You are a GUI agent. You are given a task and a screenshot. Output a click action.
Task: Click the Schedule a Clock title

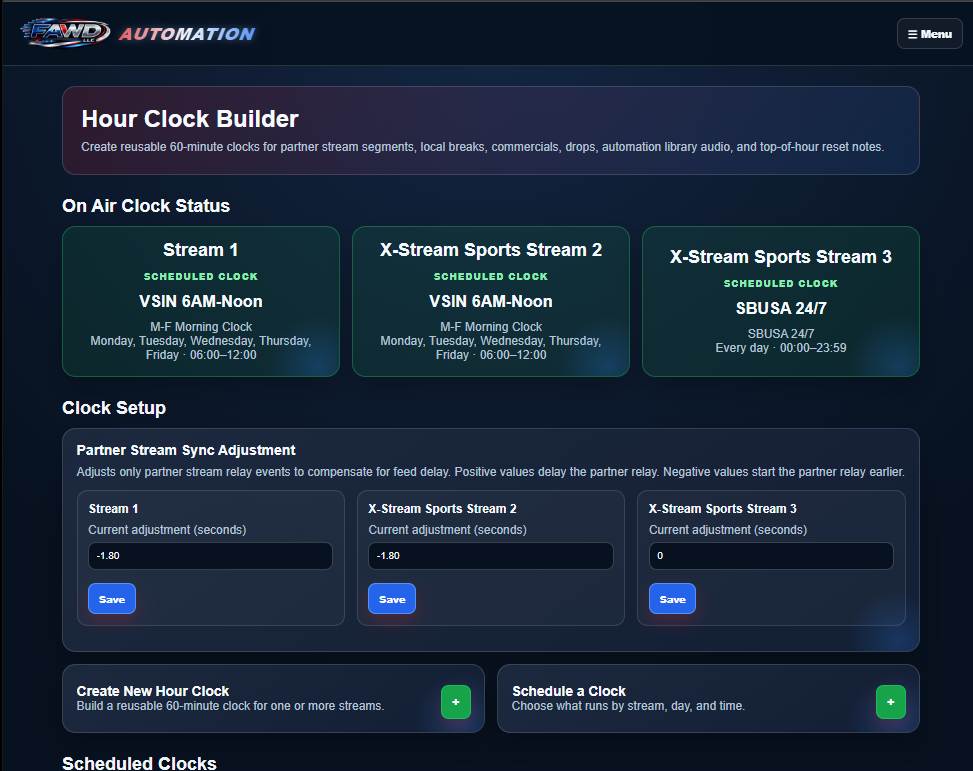pyautogui.click(x=568, y=691)
